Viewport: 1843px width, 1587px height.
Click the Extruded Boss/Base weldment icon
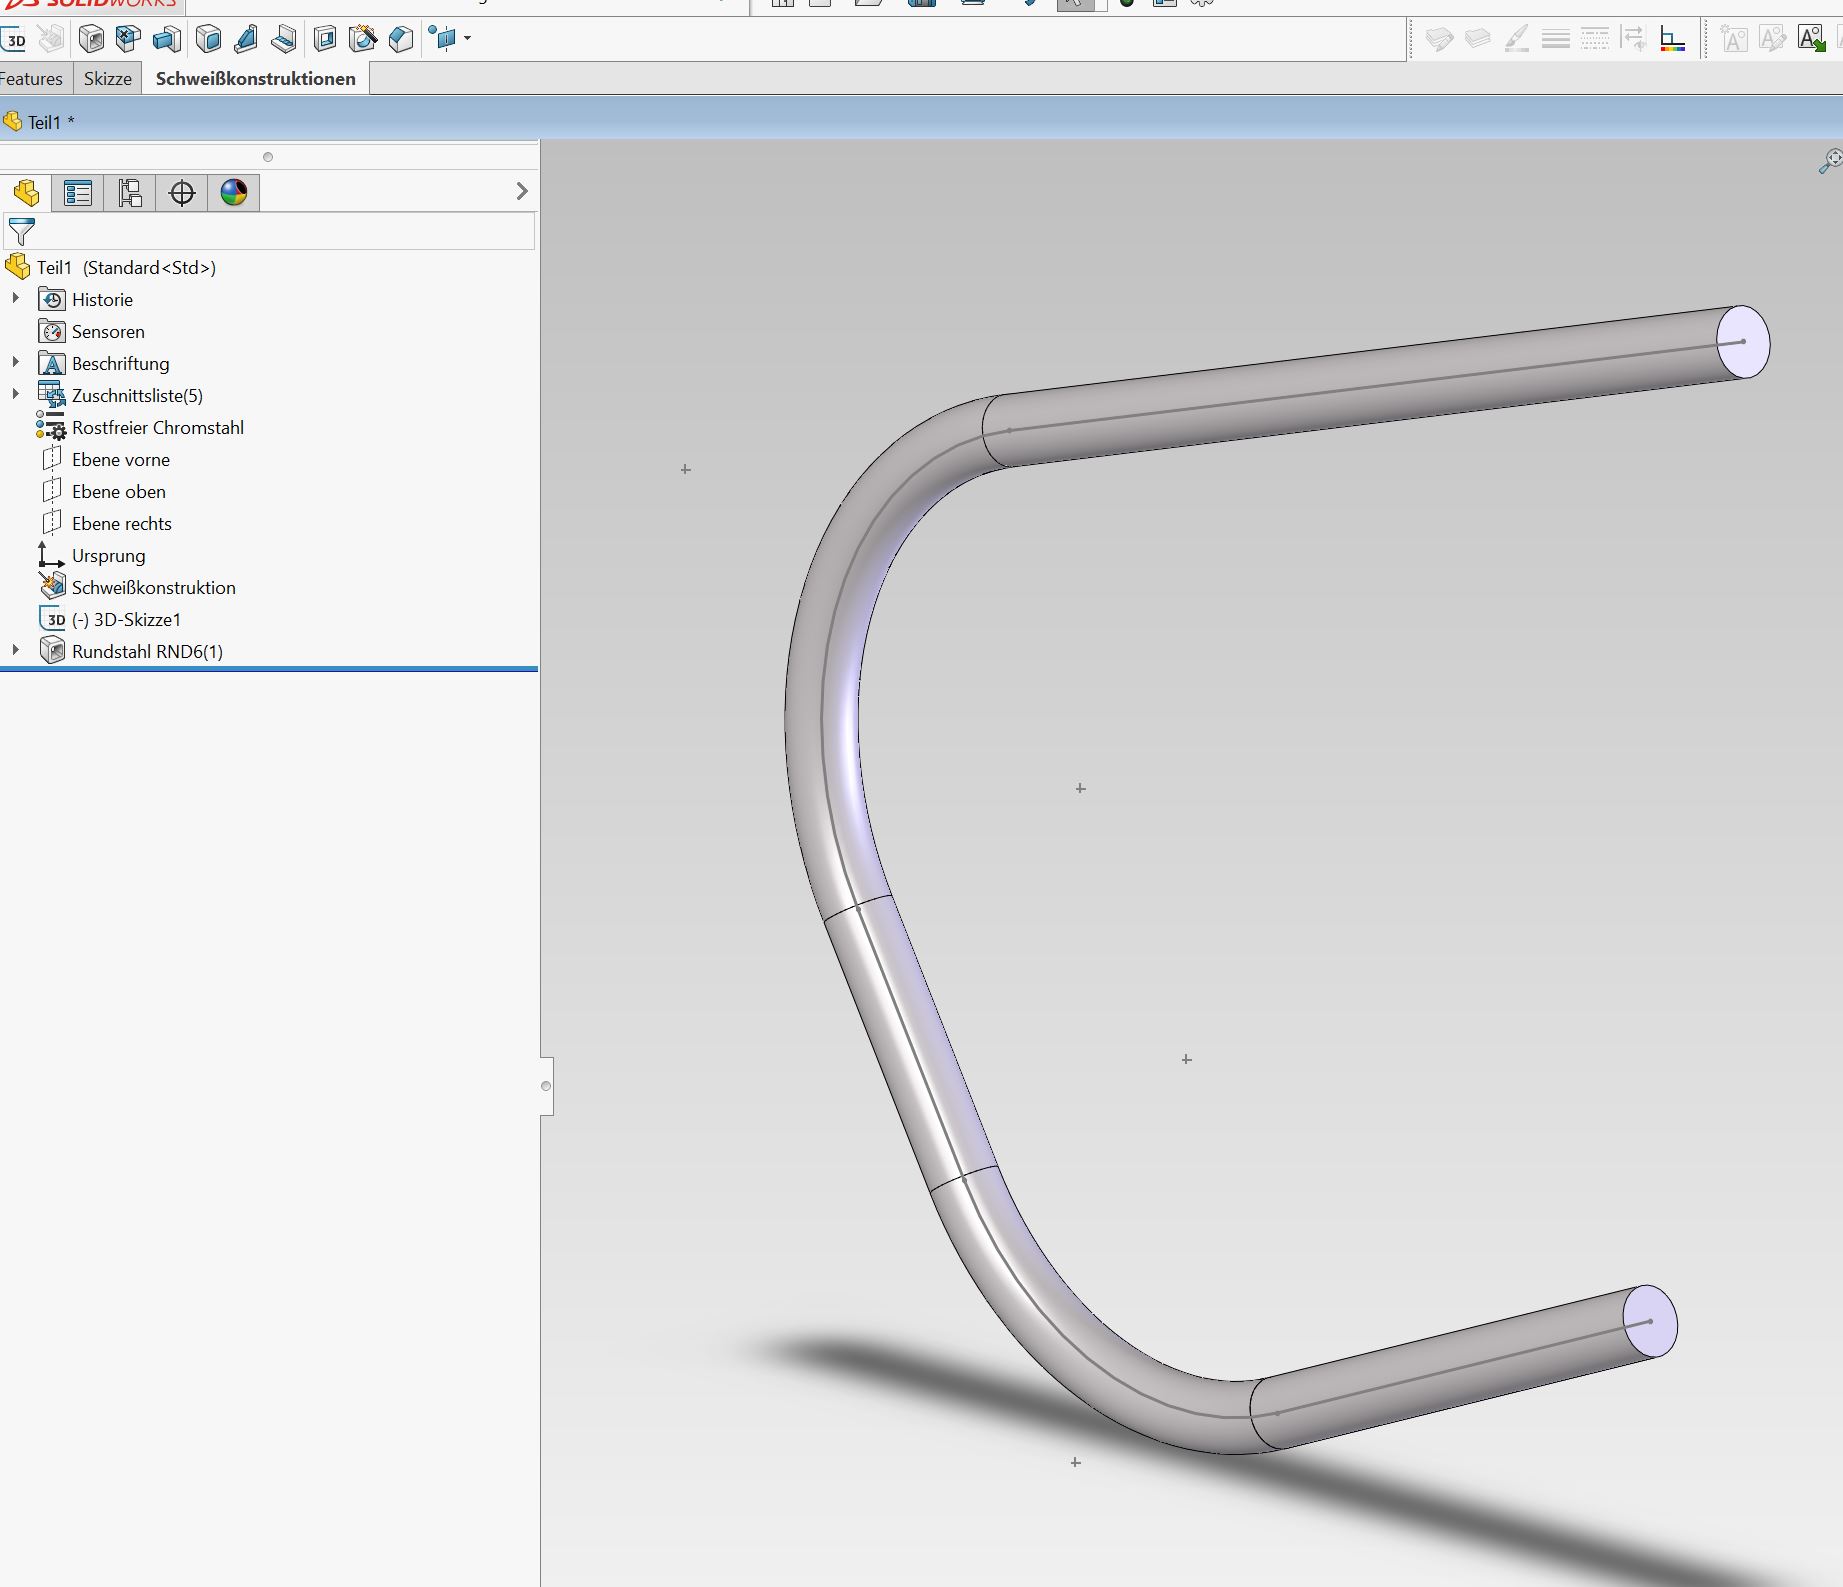167,40
